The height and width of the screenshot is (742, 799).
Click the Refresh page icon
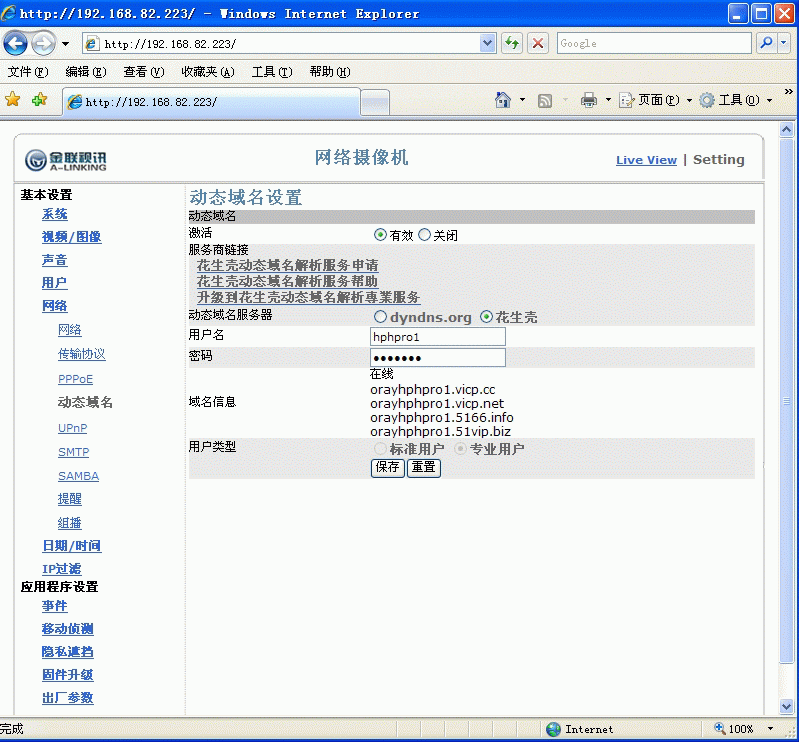pos(512,43)
